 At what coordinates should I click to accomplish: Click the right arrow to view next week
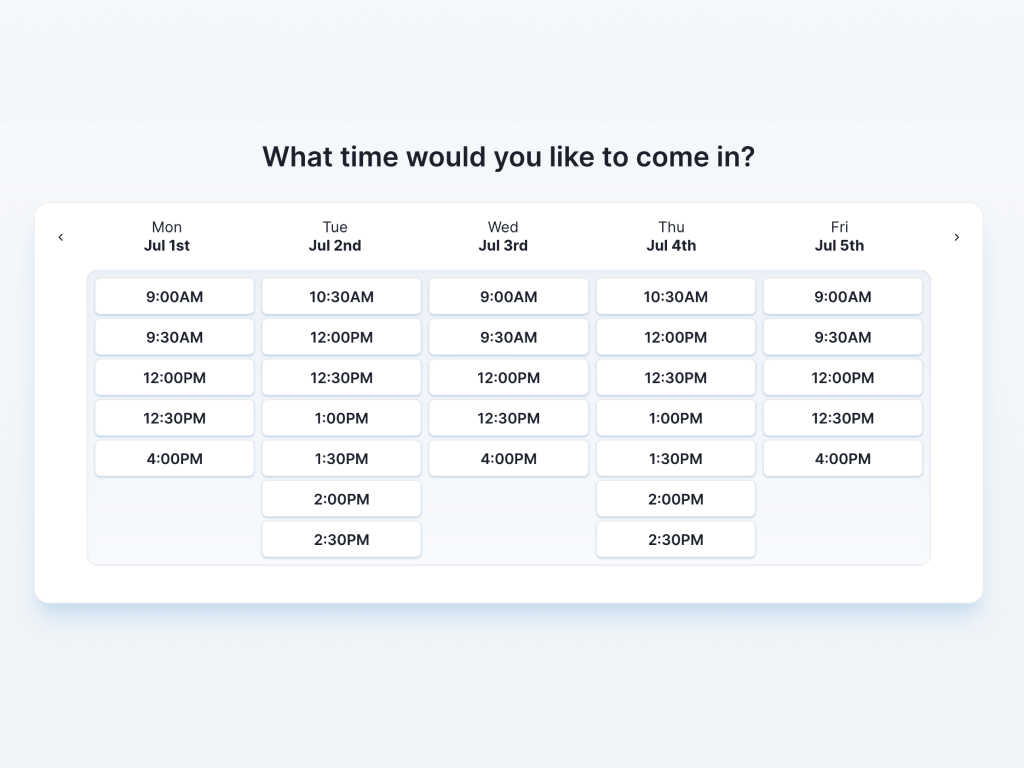click(956, 237)
